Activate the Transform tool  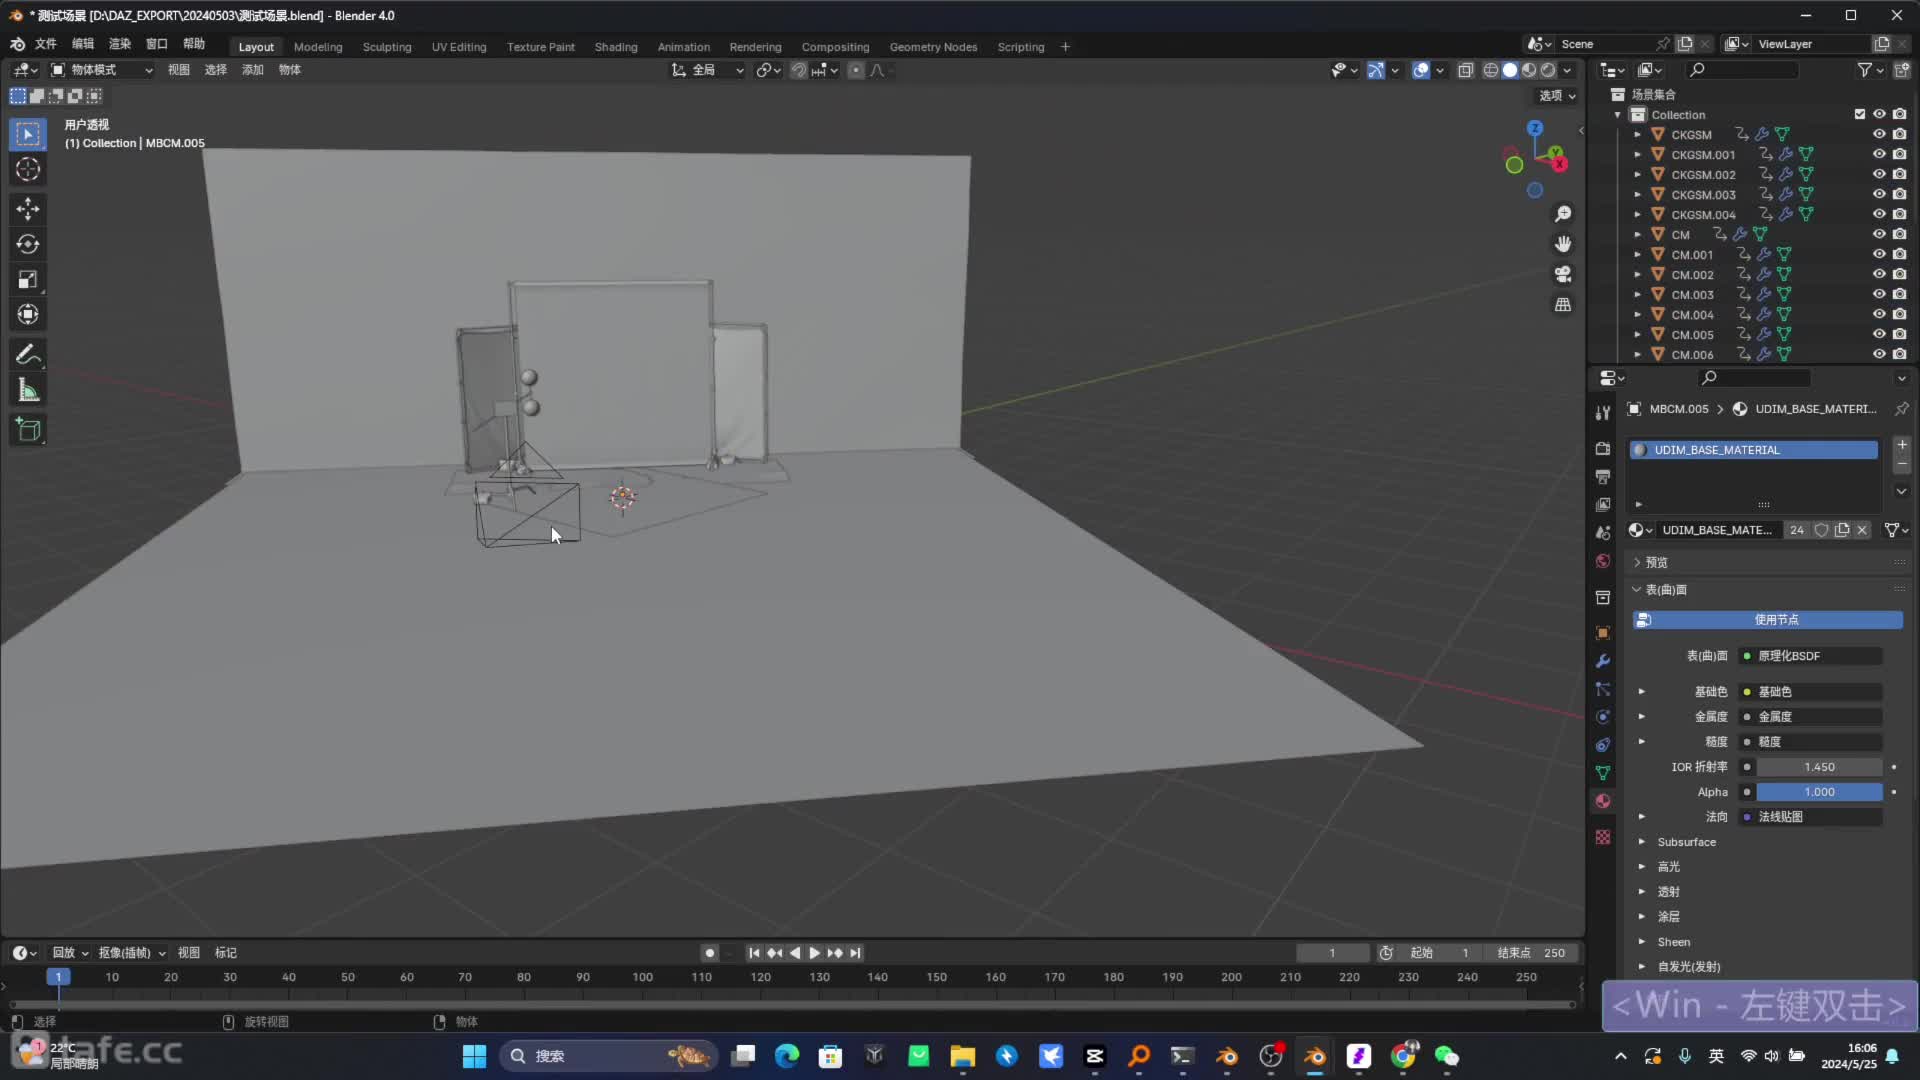point(28,315)
